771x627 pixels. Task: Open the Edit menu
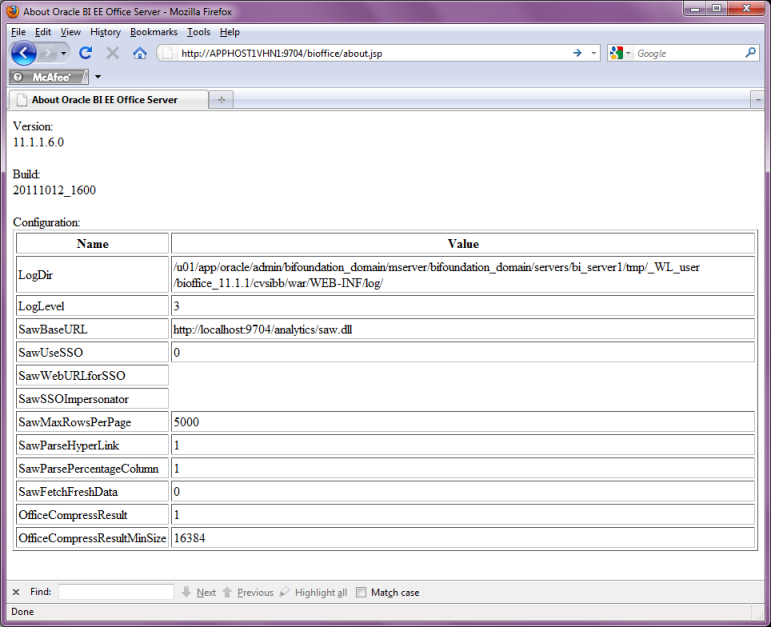click(43, 32)
